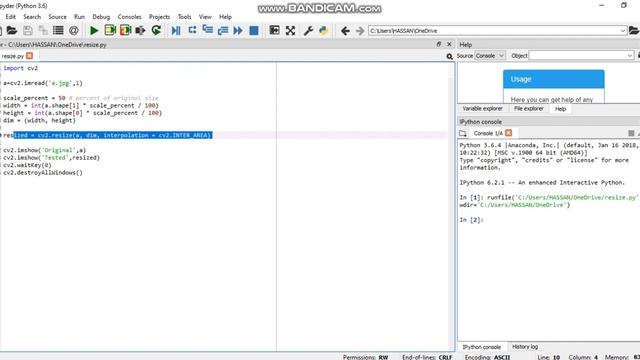
Task: Switch to History log tab
Action: [525, 347]
